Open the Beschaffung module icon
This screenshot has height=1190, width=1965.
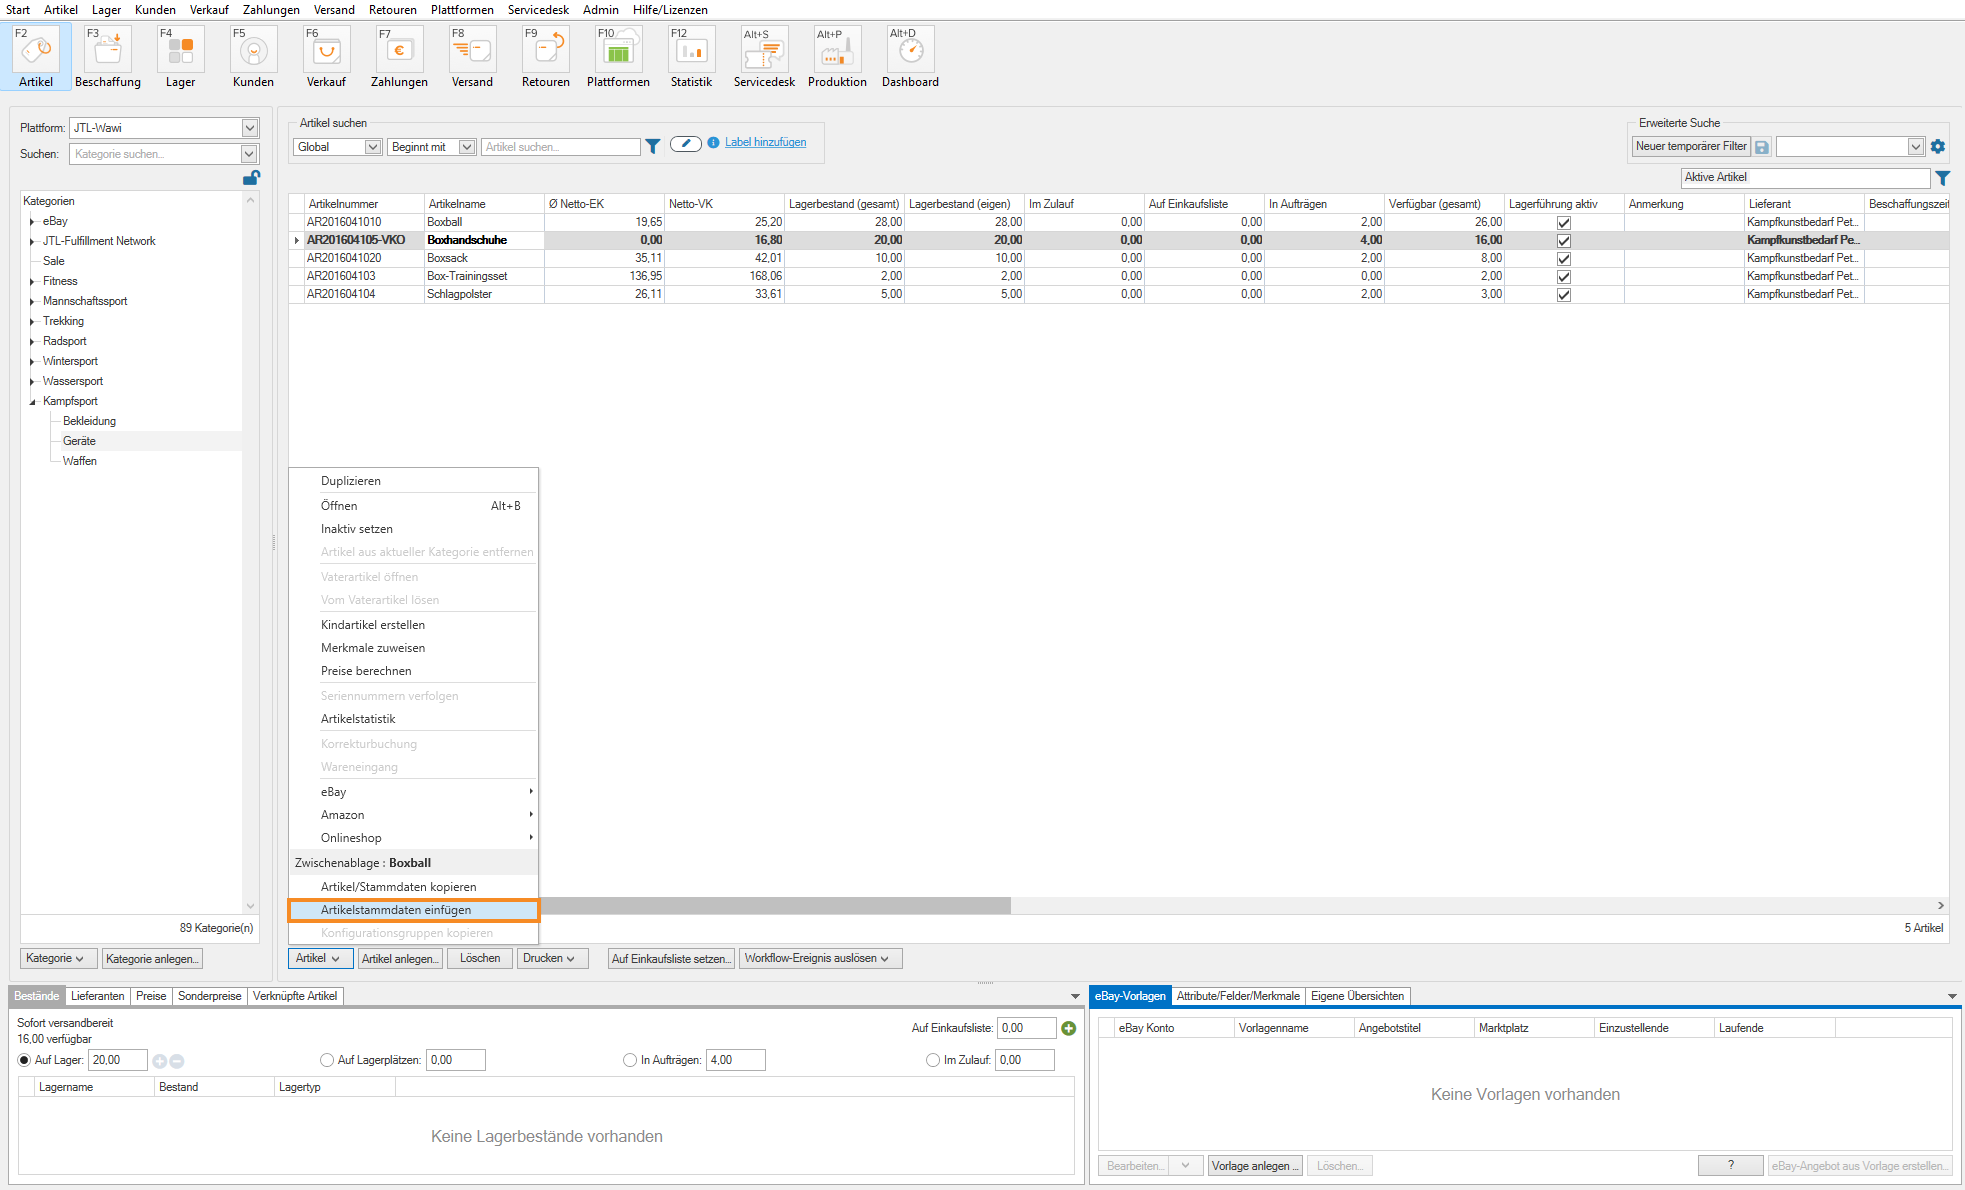pos(108,50)
